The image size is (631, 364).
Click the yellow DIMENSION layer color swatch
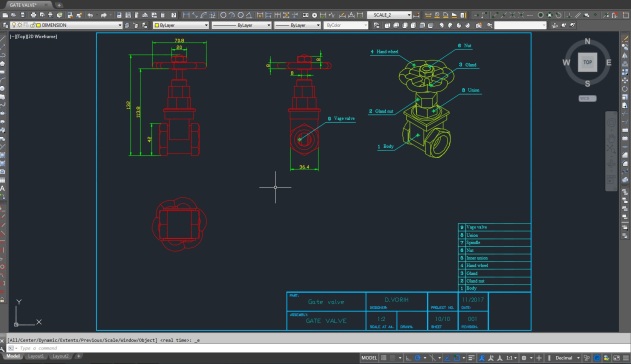click(x=38, y=25)
